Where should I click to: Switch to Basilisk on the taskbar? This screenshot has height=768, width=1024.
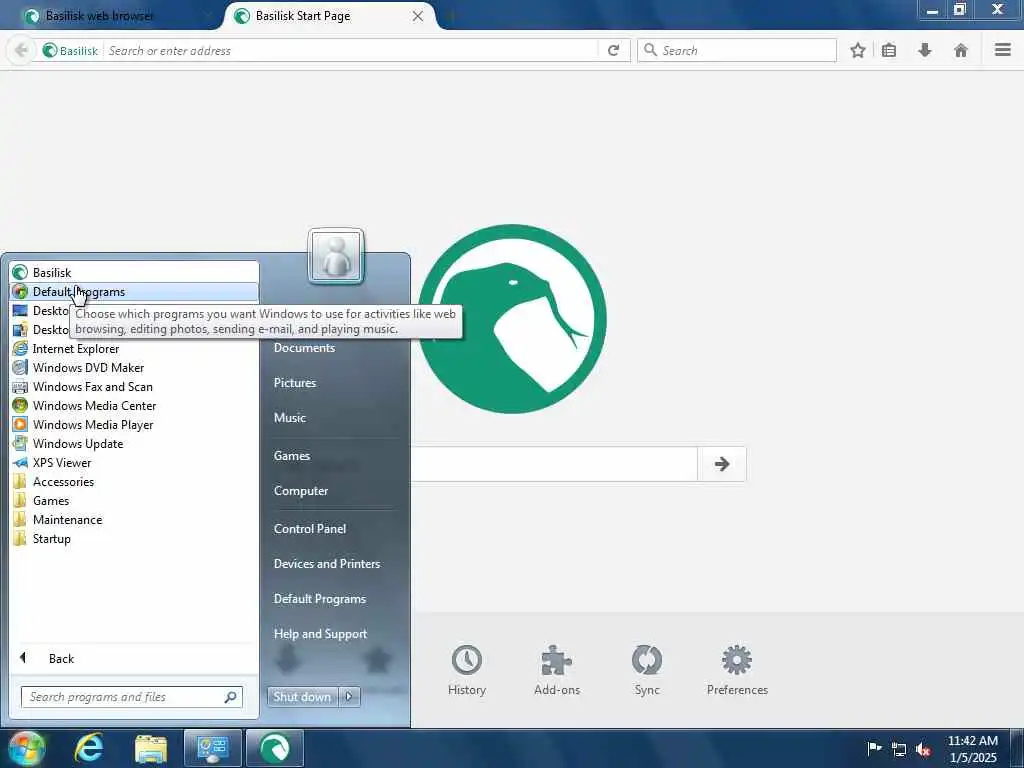(x=274, y=748)
